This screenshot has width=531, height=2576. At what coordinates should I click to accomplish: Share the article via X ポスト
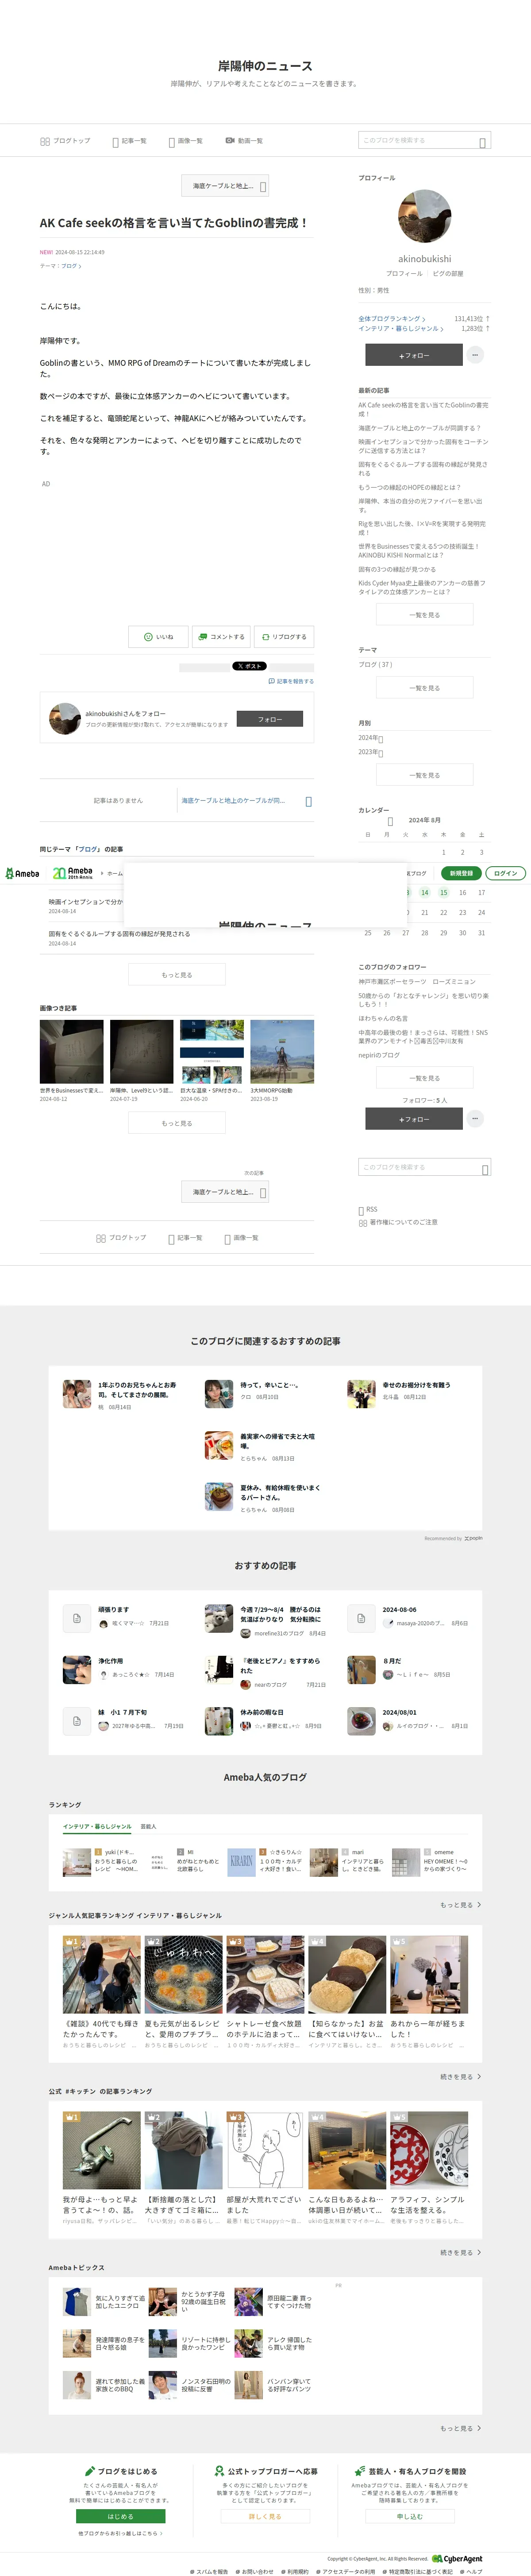tap(249, 666)
